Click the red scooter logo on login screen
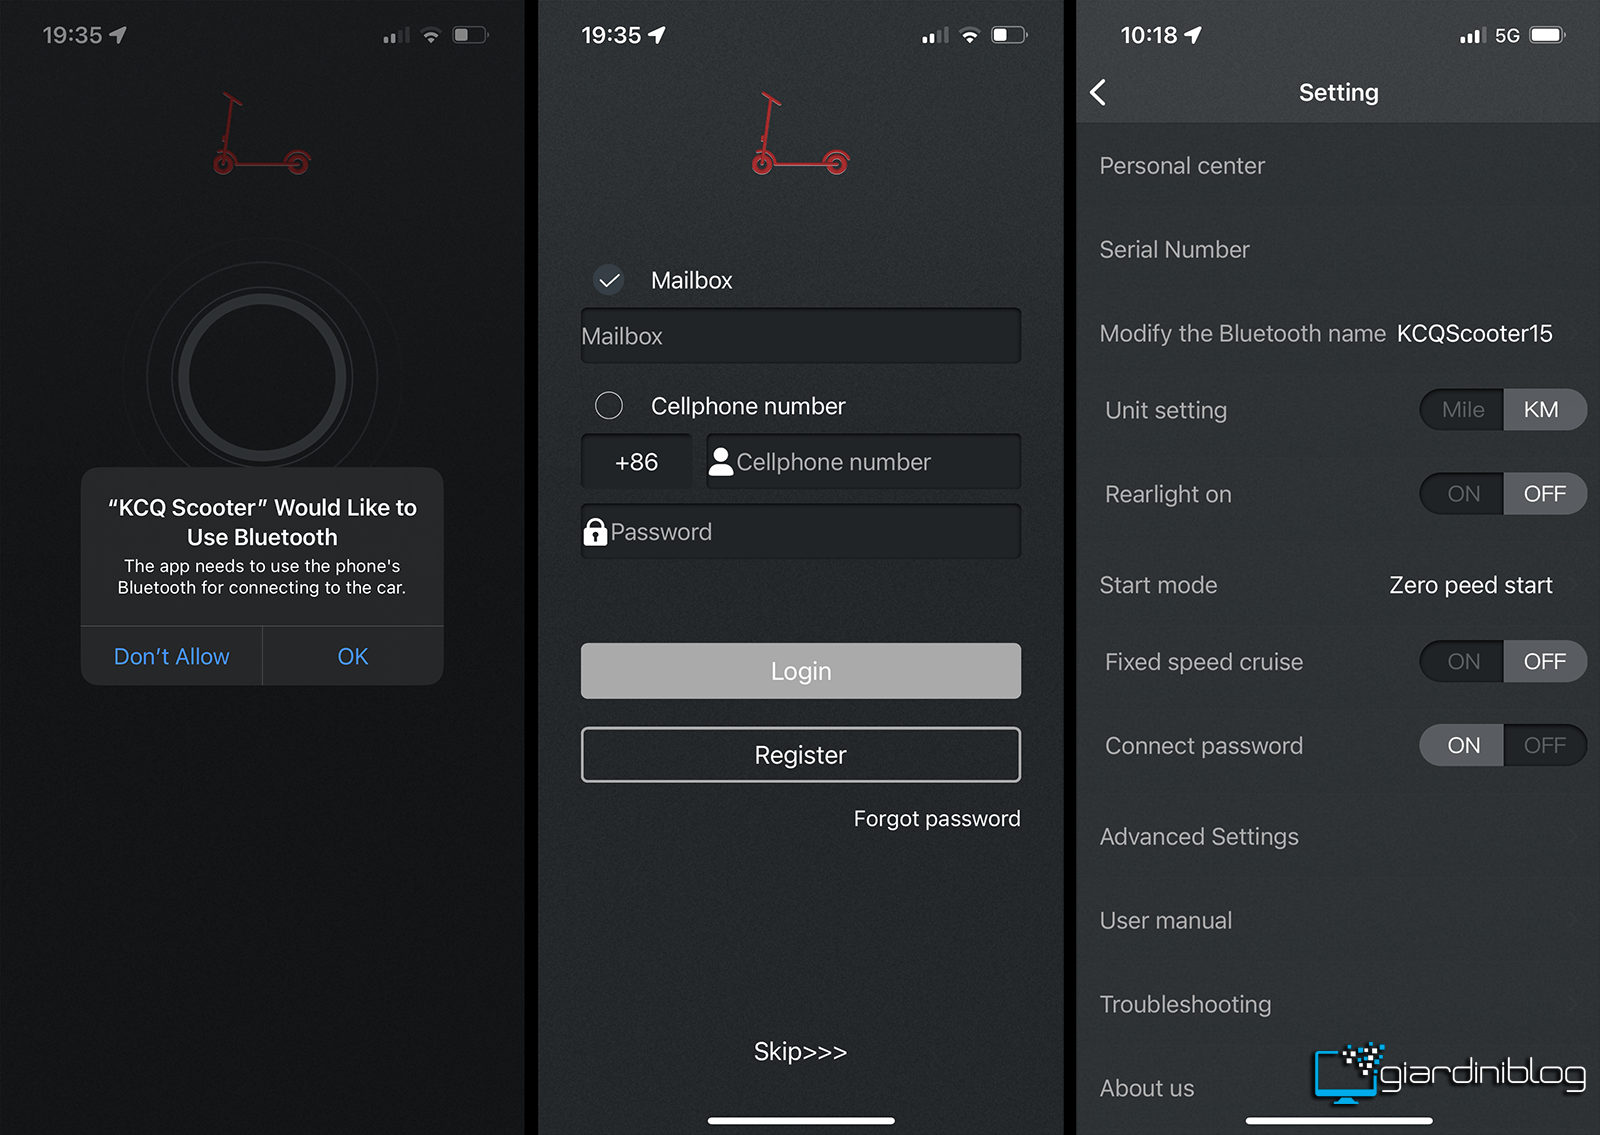Screen dimensions: 1600x1135 [801, 134]
